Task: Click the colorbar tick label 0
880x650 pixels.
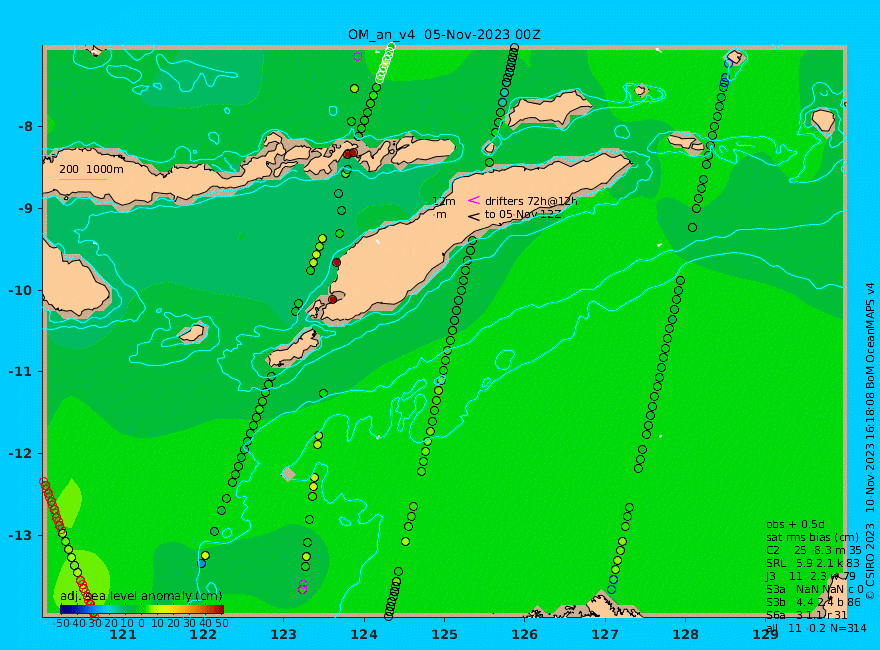Action: click(141, 623)
